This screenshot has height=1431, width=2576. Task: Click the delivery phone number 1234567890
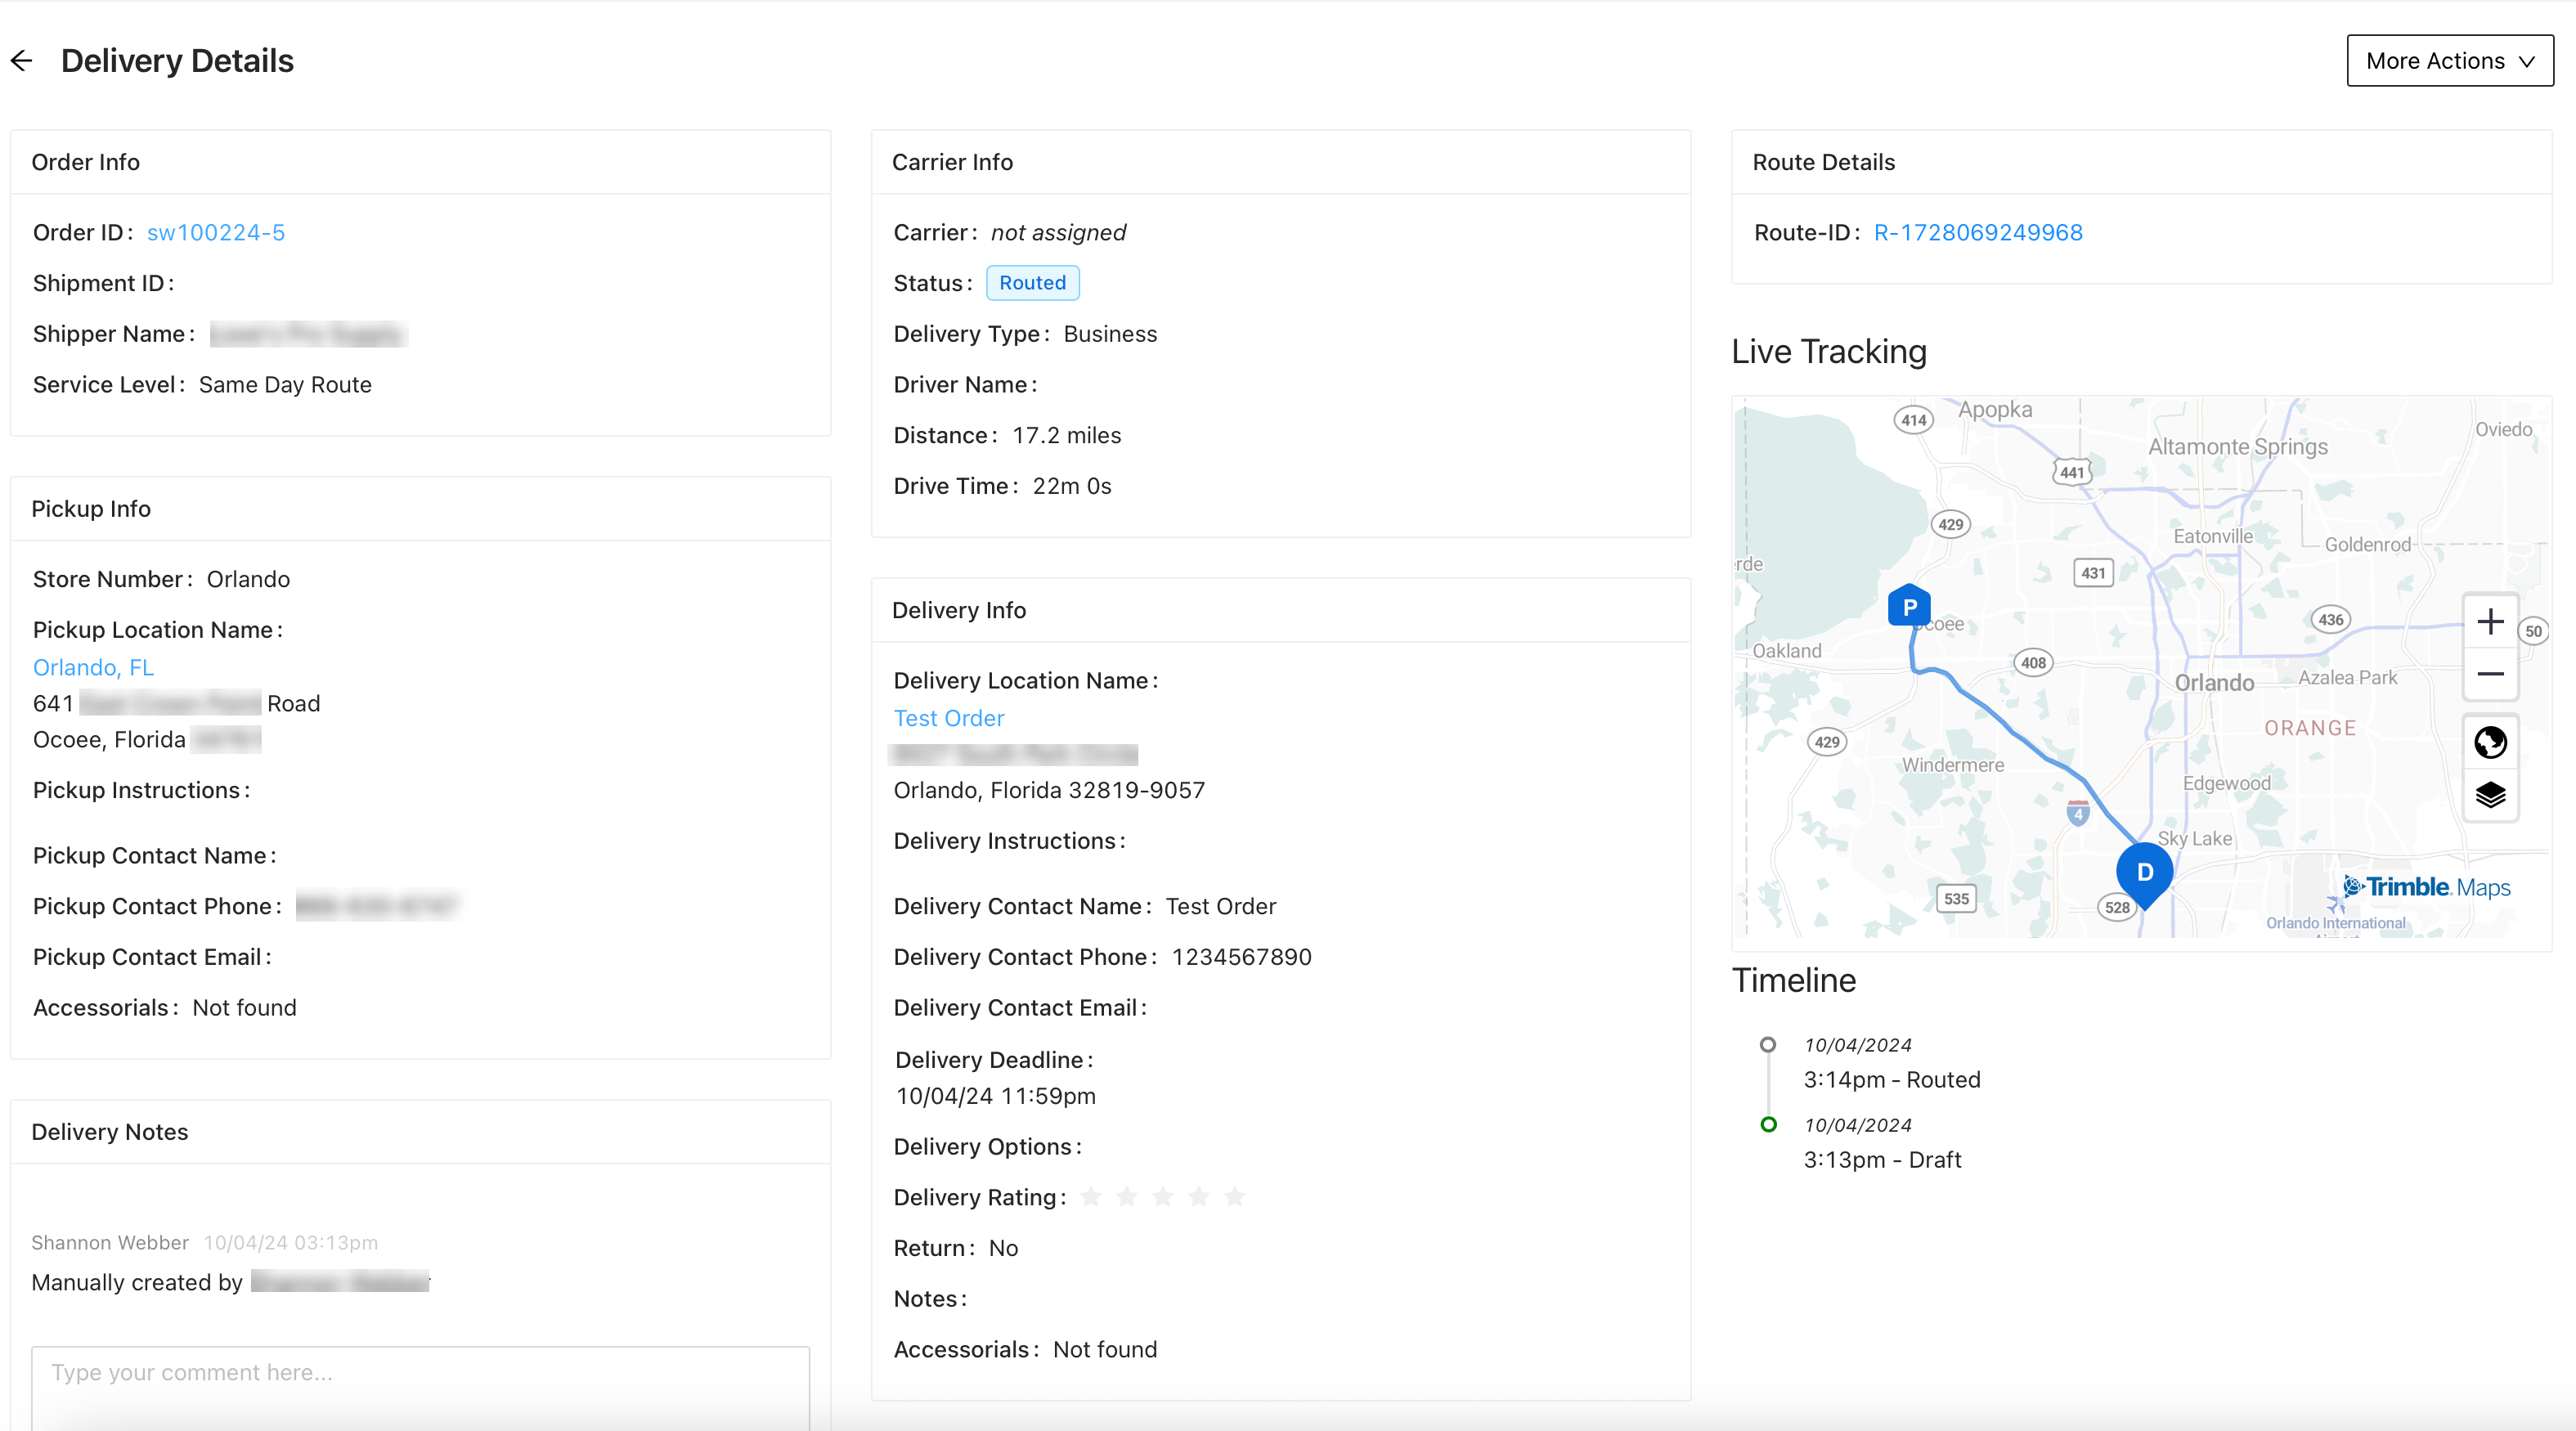point(1241,957)
